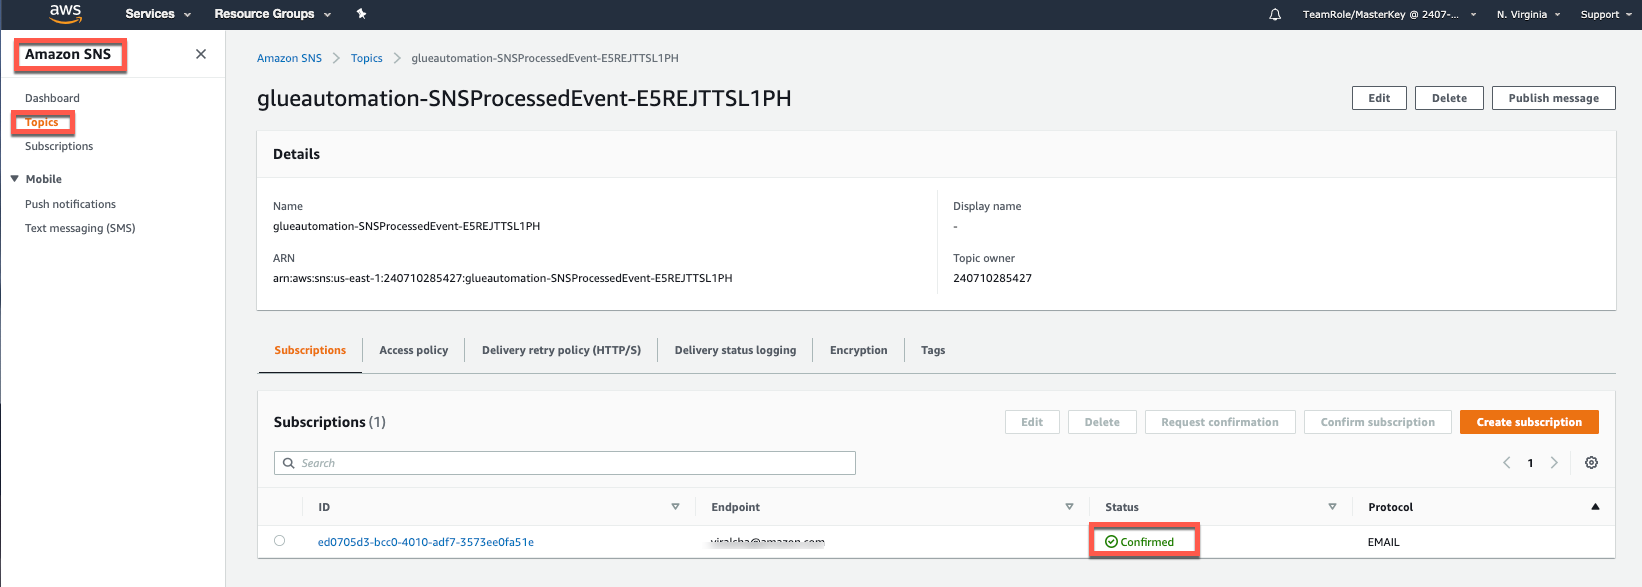
Task: Go to next subscriptions page
Action: click(1554, 463)
